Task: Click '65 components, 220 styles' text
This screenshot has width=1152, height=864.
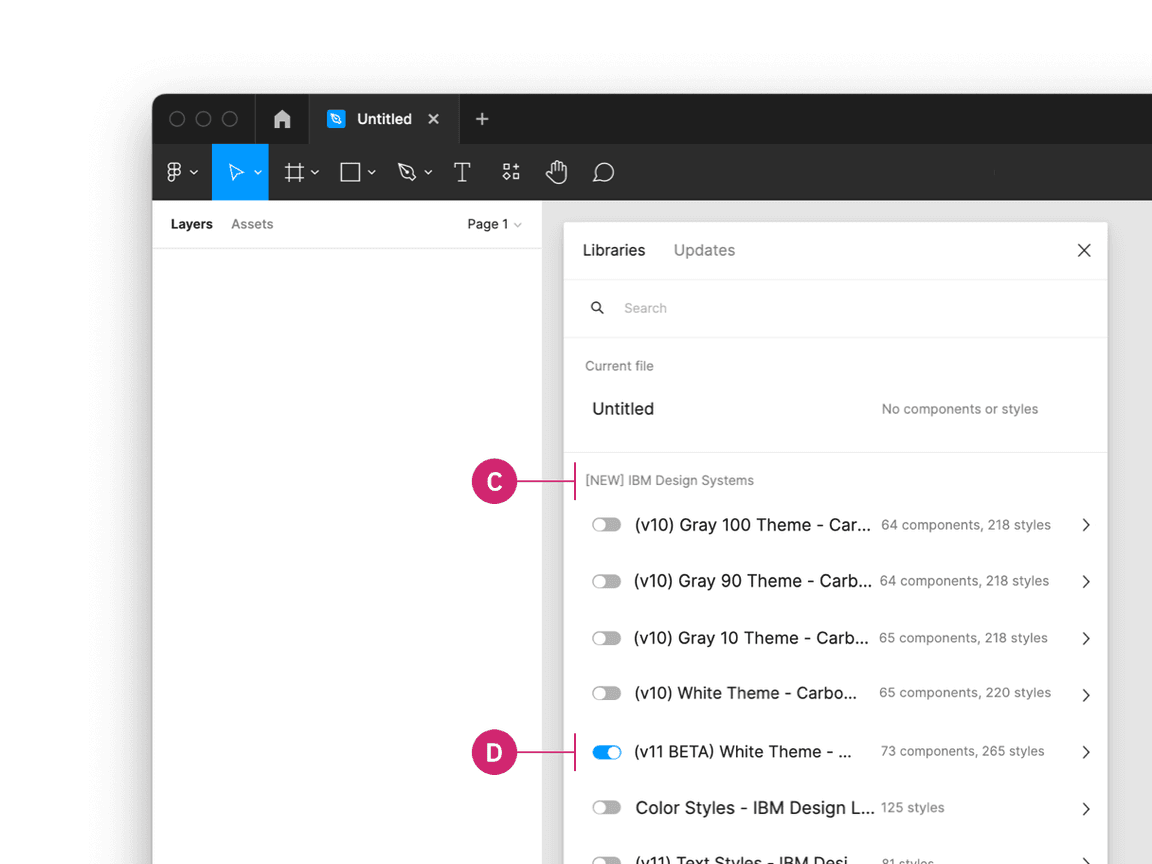Action: 965,693
